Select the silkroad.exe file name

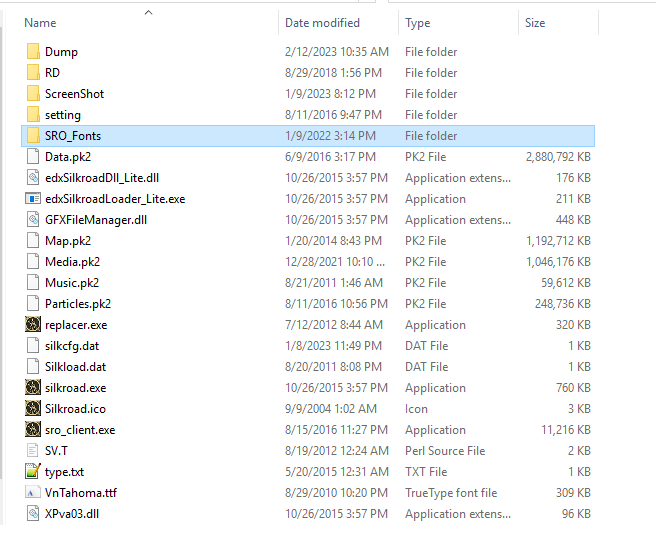pyautogui.click(x=75, y=388)
